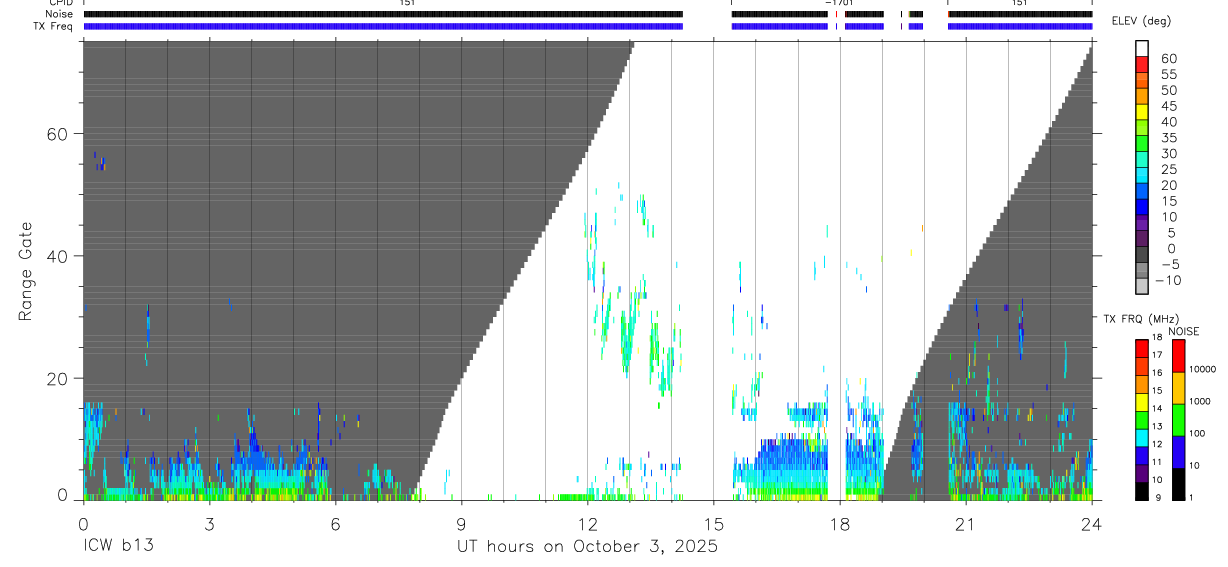The height and width of the screenshot is (567, 1228).
Task: Click the 'CPID' row label at top
Action: pos(60,3)
